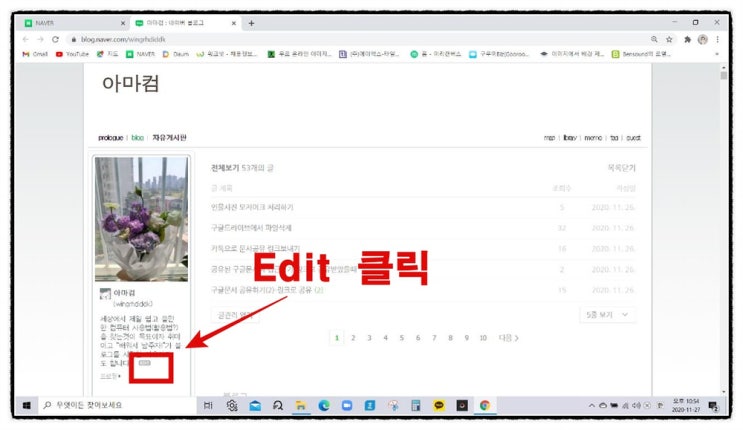Viewport: 743px width, 430px height.
Task: Open the extensions puzzle icon
Action: (688, 39)
